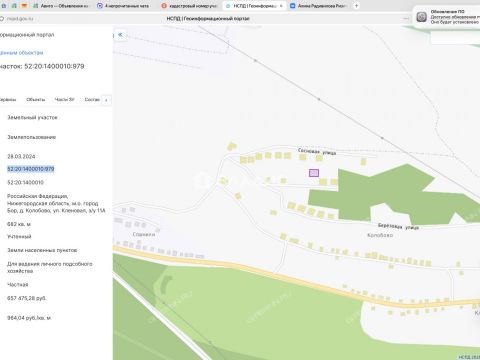This screenshot has width=480, height=360.
Task: Select the highlighted purple parcel on map
Action: point(314,173)
